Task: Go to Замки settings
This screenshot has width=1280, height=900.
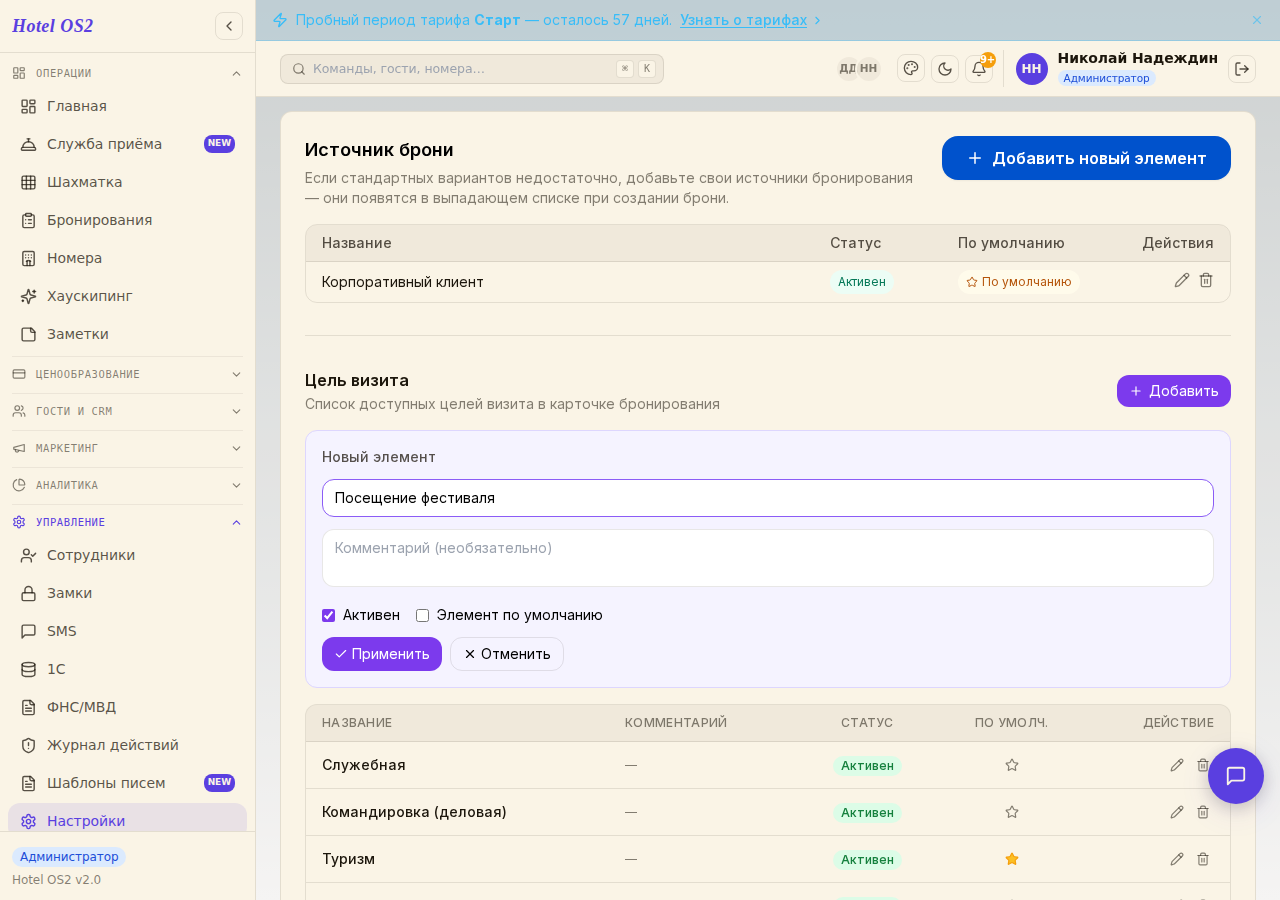Action: (x=127, y=593)
